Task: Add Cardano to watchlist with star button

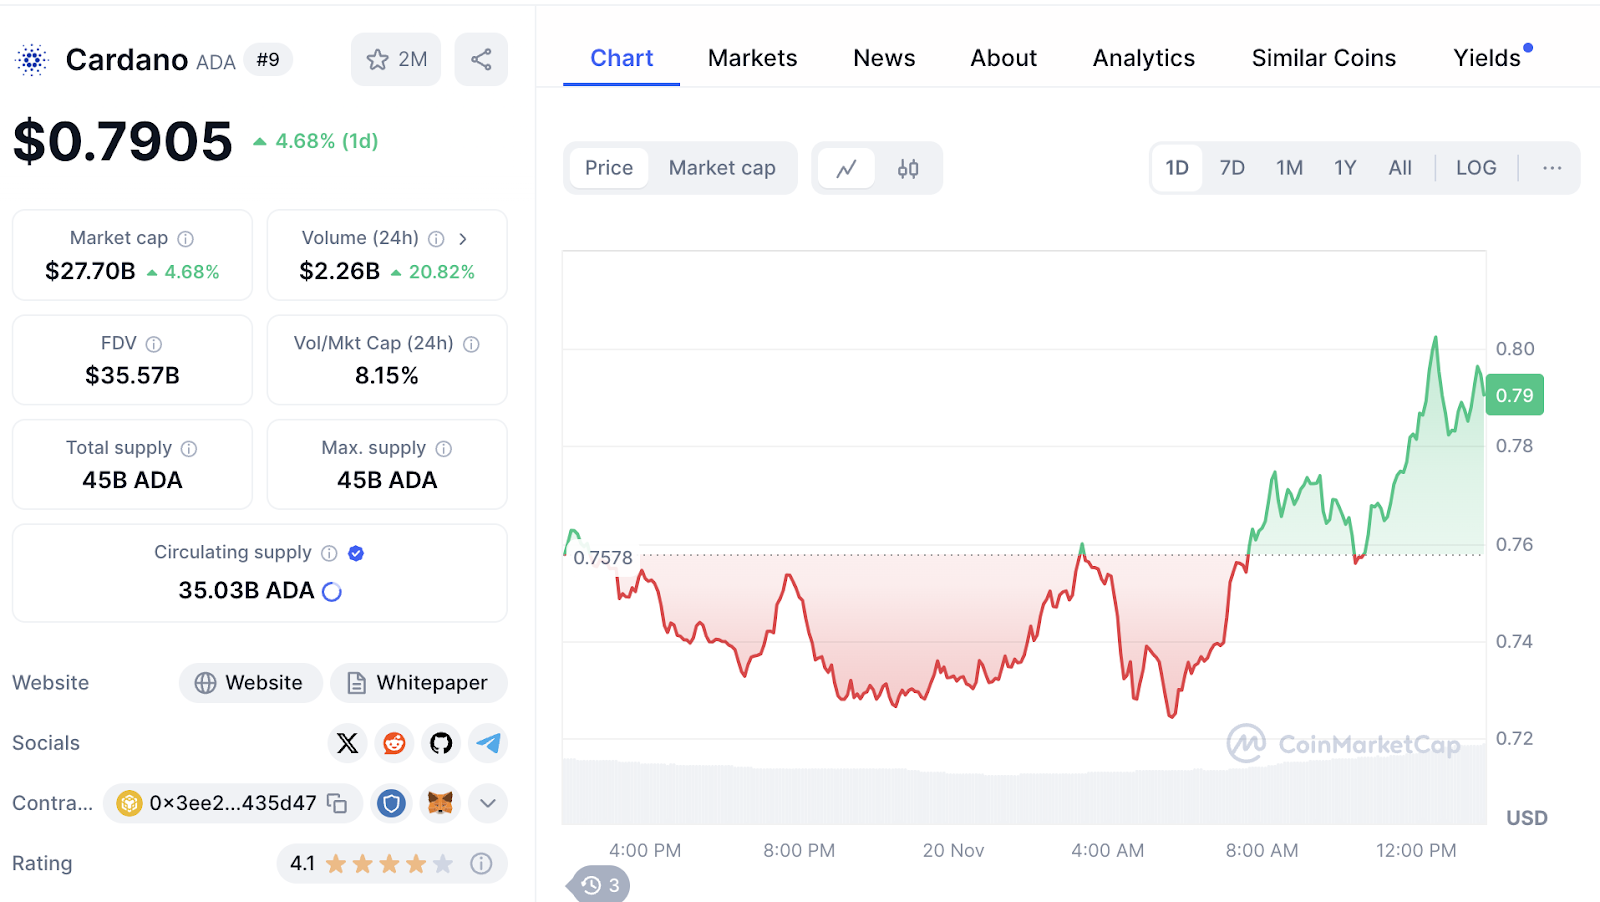Action: pos(396,59)
